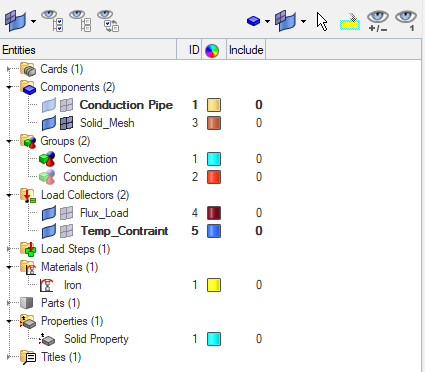Click the Parts gray box icon
Image resolution: width=425 pixels, height=372 pixels.
[27, 303]
